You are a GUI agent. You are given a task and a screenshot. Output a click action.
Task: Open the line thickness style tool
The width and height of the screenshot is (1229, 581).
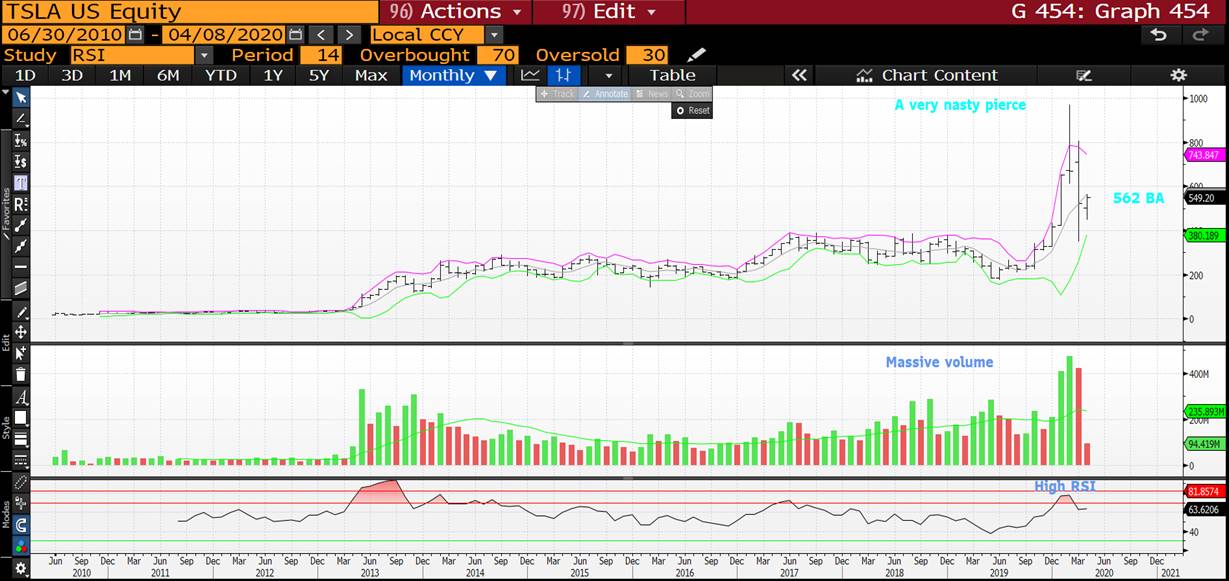pyautogui.click(x=20, y=439)
